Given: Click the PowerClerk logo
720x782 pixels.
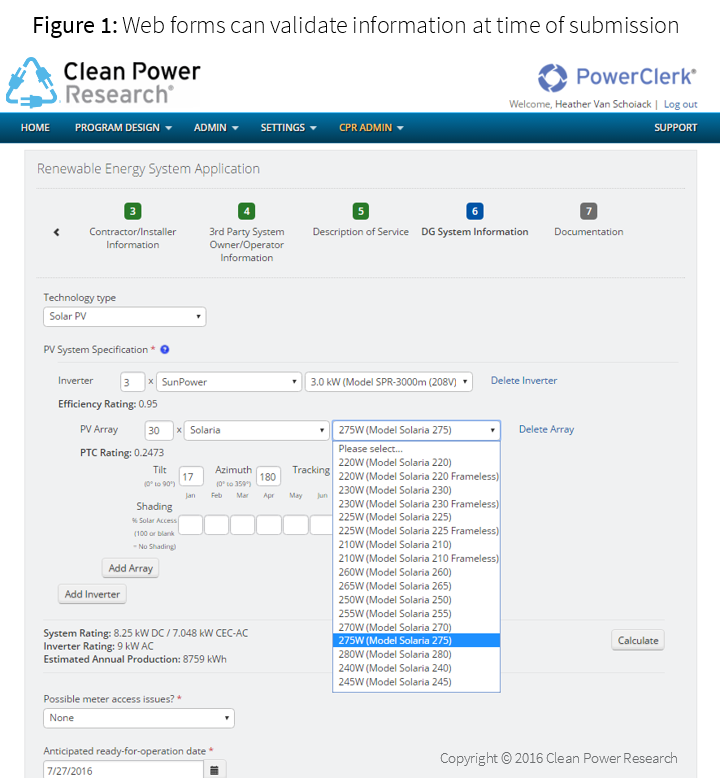Looking at the screenshot, I should tap(616, 78).
